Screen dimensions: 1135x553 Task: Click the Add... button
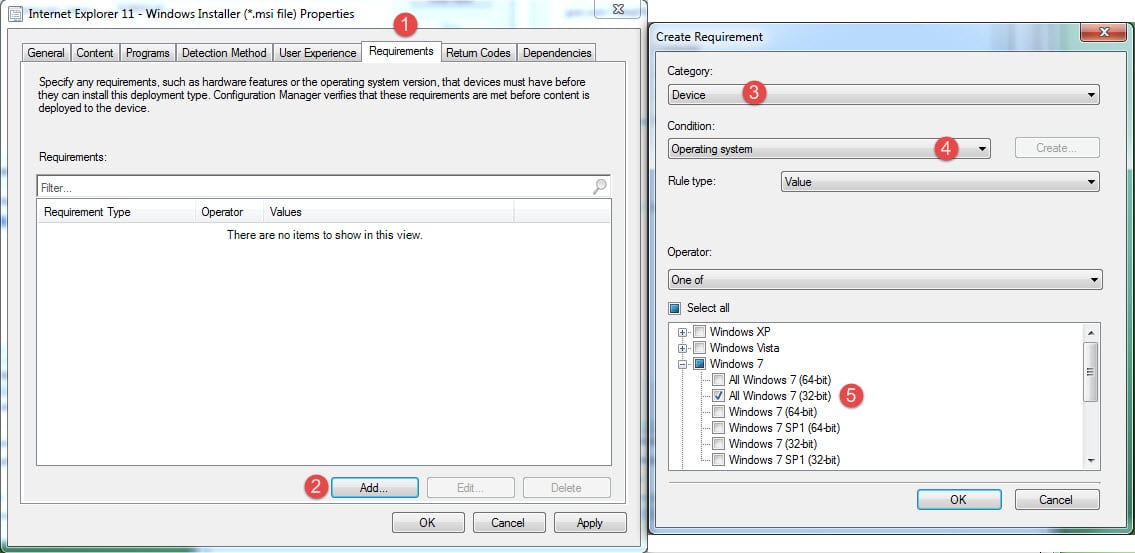pyautogui.click(x=374, y=488)
